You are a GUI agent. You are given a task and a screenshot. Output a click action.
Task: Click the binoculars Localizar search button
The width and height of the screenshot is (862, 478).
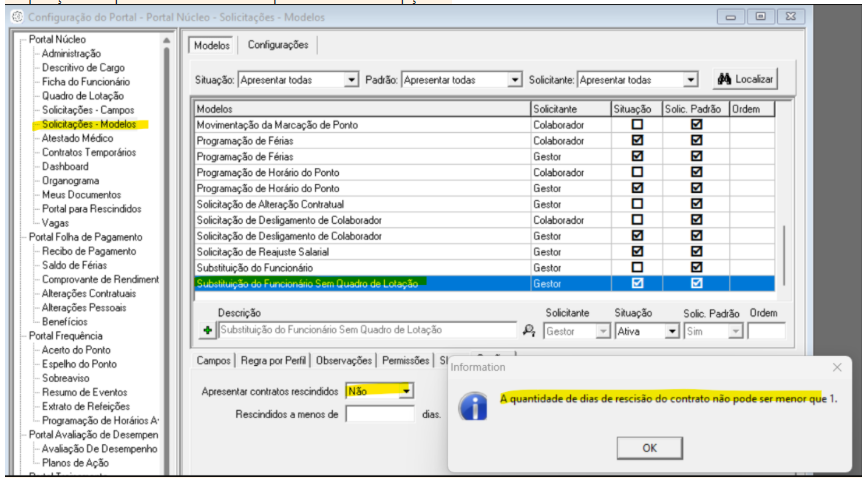[743, 79]
